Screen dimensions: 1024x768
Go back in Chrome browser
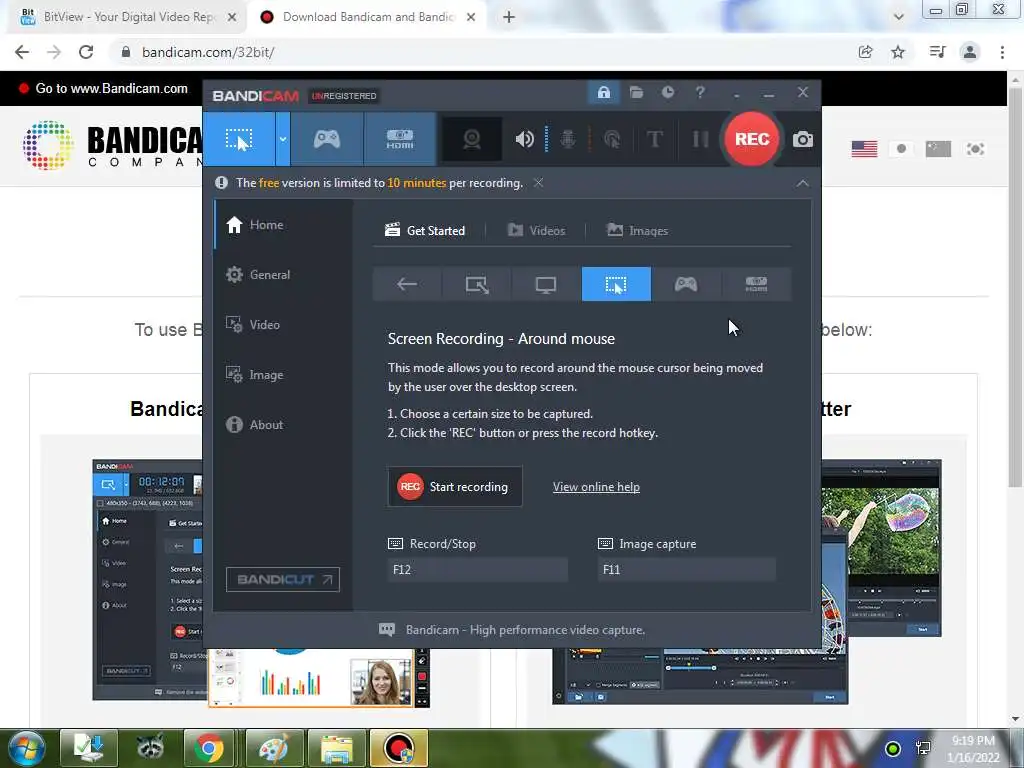coord(22,52)
